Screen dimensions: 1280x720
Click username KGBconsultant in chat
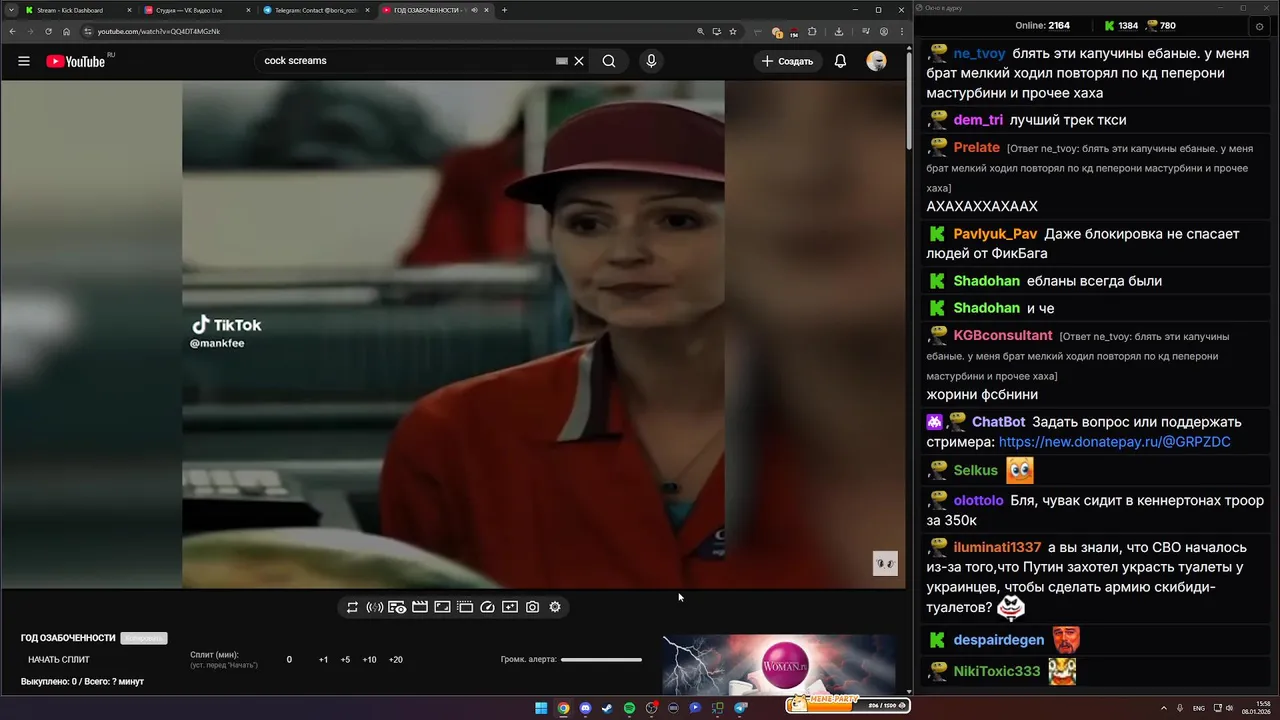click(x=1003, y=336)
